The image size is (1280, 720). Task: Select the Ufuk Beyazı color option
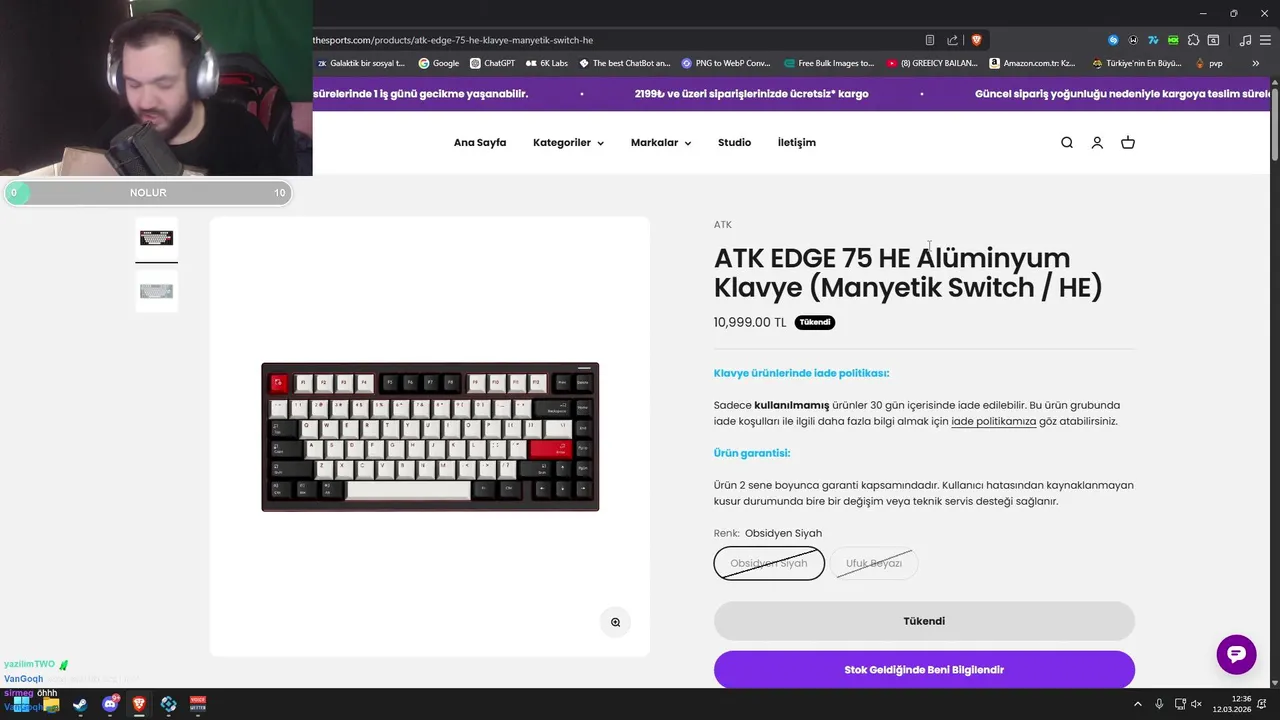point(874,563)
